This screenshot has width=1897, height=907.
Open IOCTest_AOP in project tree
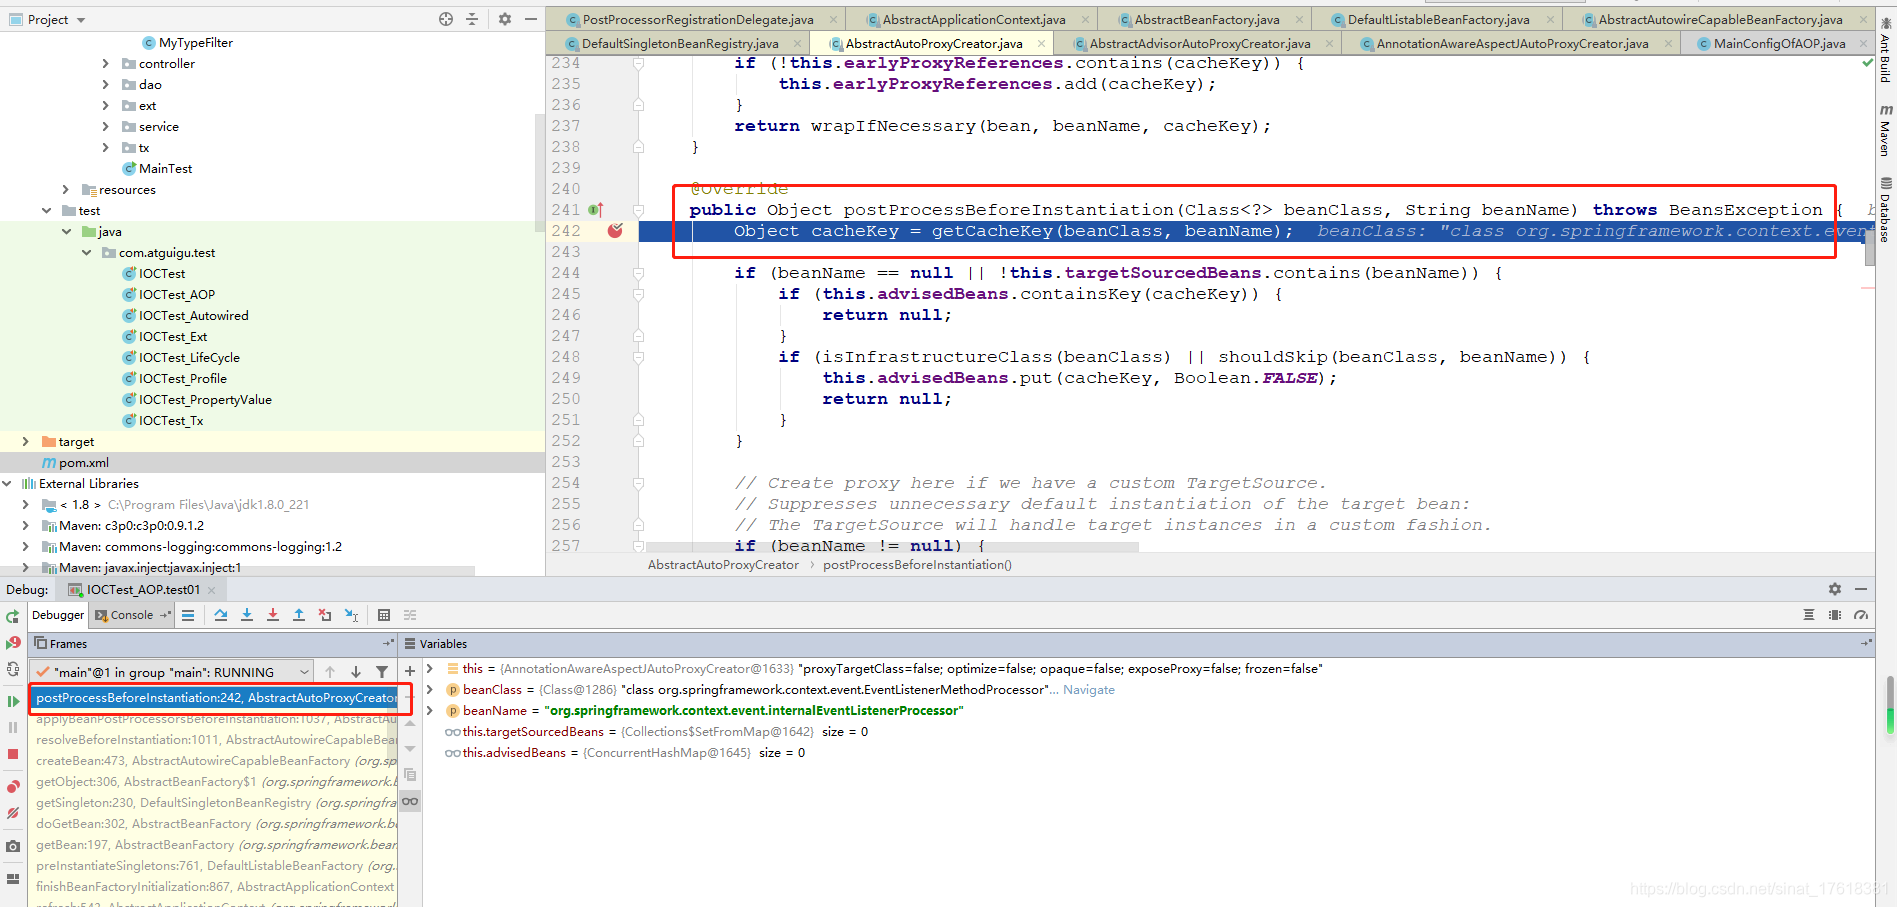point(177,294)
